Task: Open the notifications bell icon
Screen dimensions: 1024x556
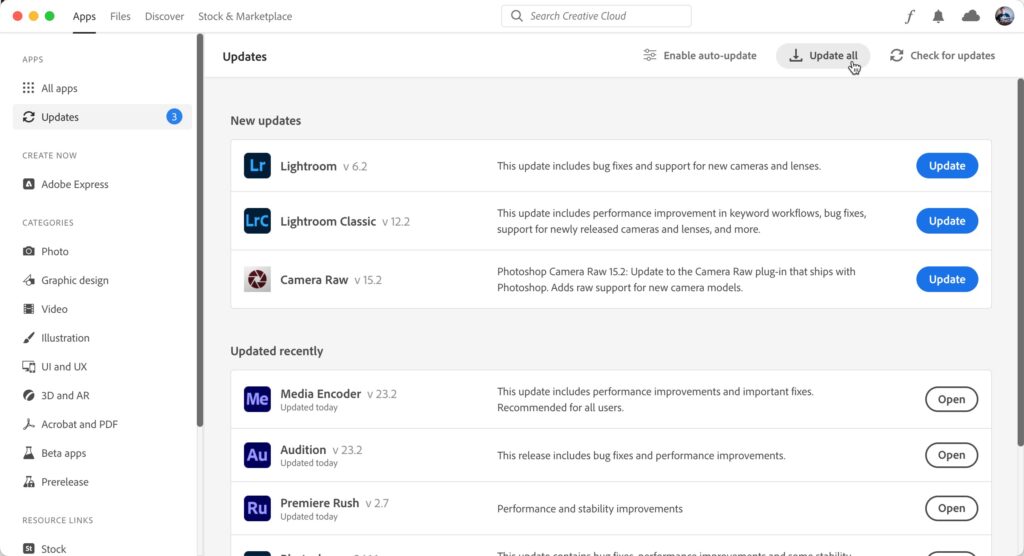Action: point(938,16)
